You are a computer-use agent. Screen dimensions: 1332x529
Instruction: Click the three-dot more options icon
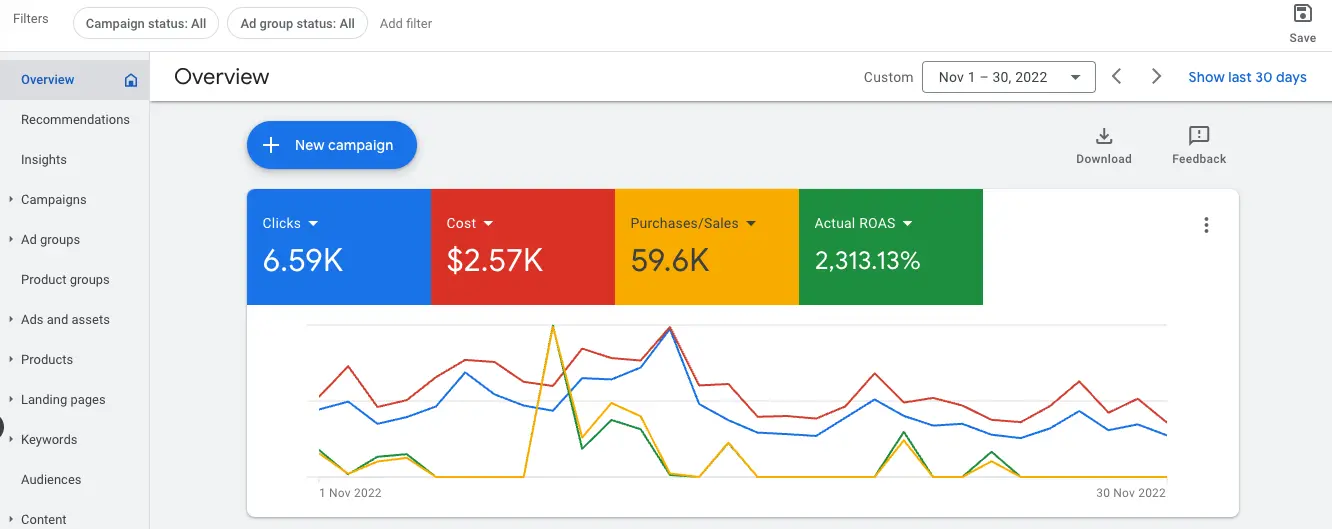coord(1206,225)
